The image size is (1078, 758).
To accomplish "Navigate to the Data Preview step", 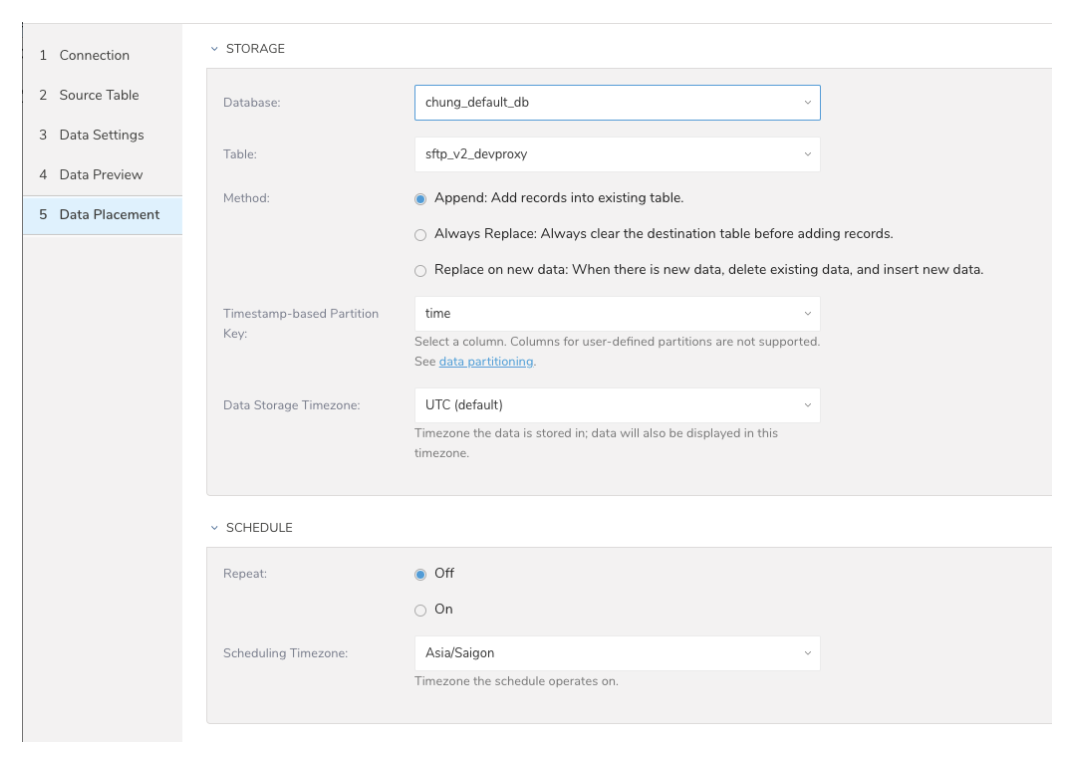I will [x=100, y=175].
